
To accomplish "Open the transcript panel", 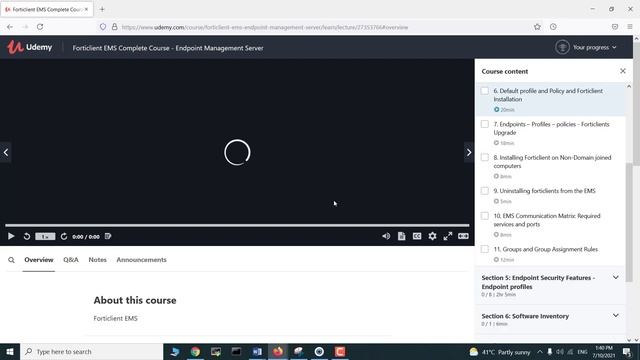I will pyautogui.click(x=402, y=236).
